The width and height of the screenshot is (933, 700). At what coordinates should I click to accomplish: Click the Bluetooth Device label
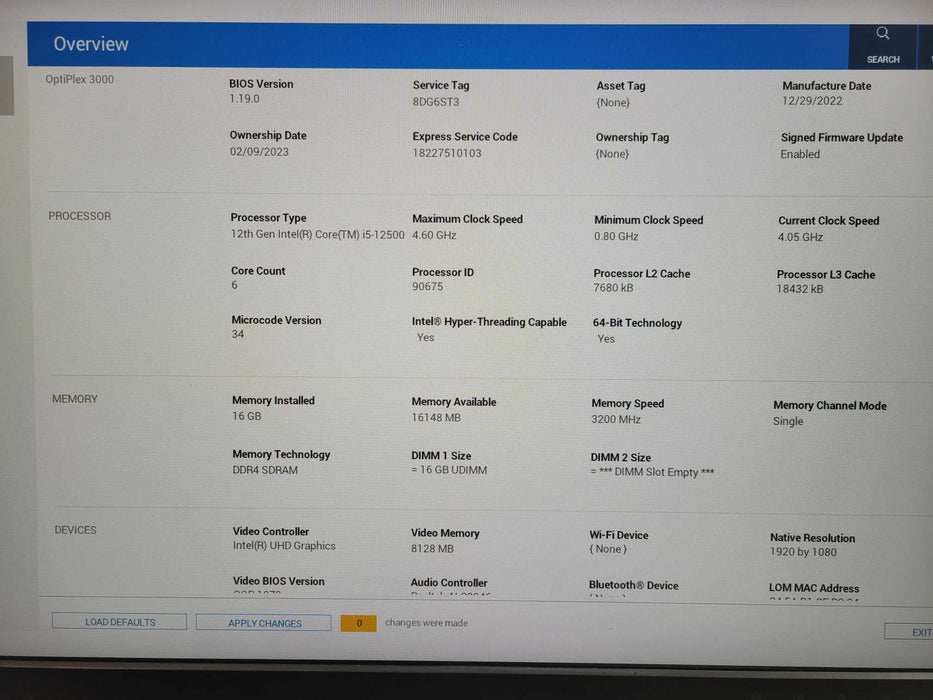634,585
